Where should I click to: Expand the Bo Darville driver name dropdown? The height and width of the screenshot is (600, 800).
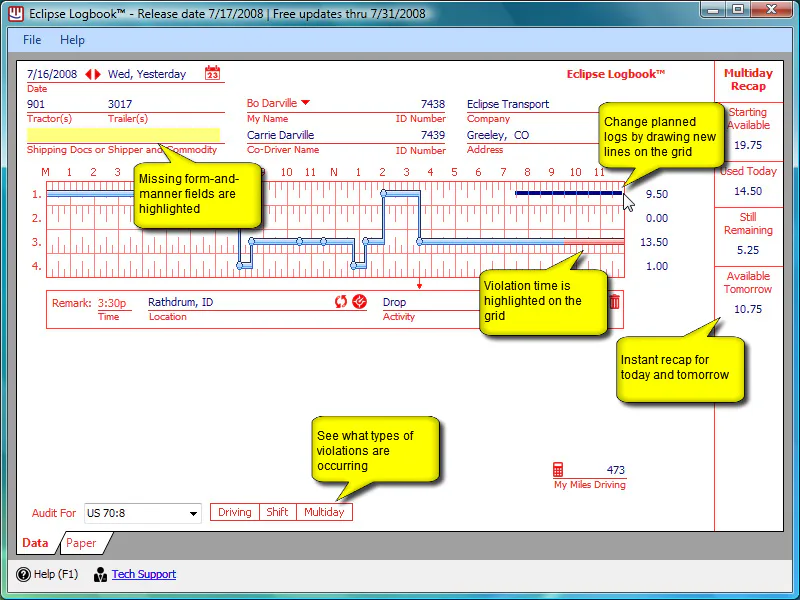click(x=306, y=103)
